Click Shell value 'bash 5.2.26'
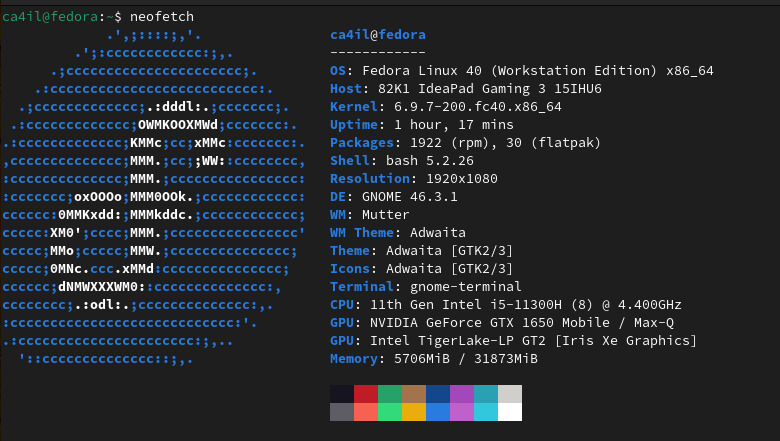Viewport: 780px width, 441px height. tap(430, 161)
